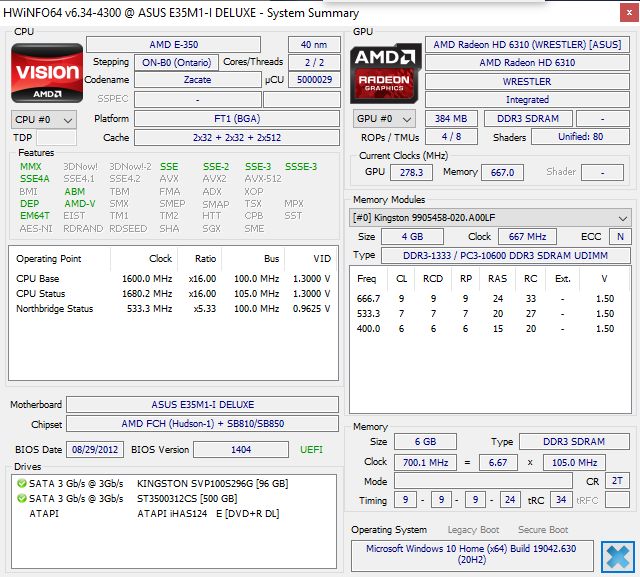Click the ROPs / TMUs 4 / 8 value
The width and height of the screenshot is (640, 577).
coord(451,137)
